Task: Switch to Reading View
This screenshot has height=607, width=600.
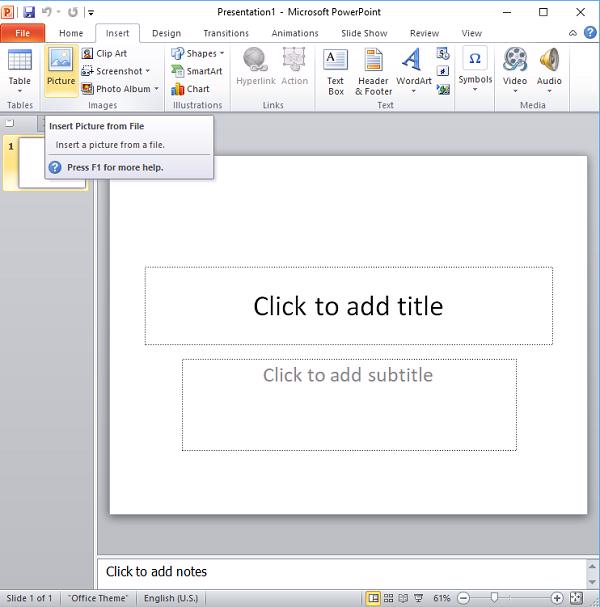Action: [403, 598]
